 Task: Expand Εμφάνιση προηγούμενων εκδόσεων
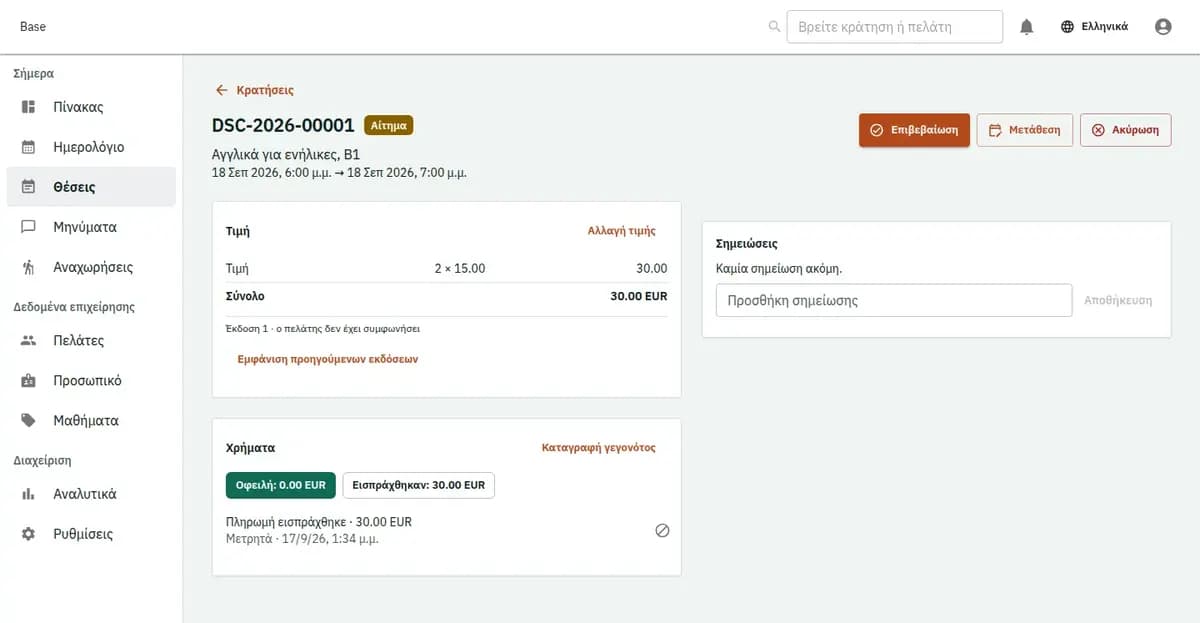(x=327, y=359)
